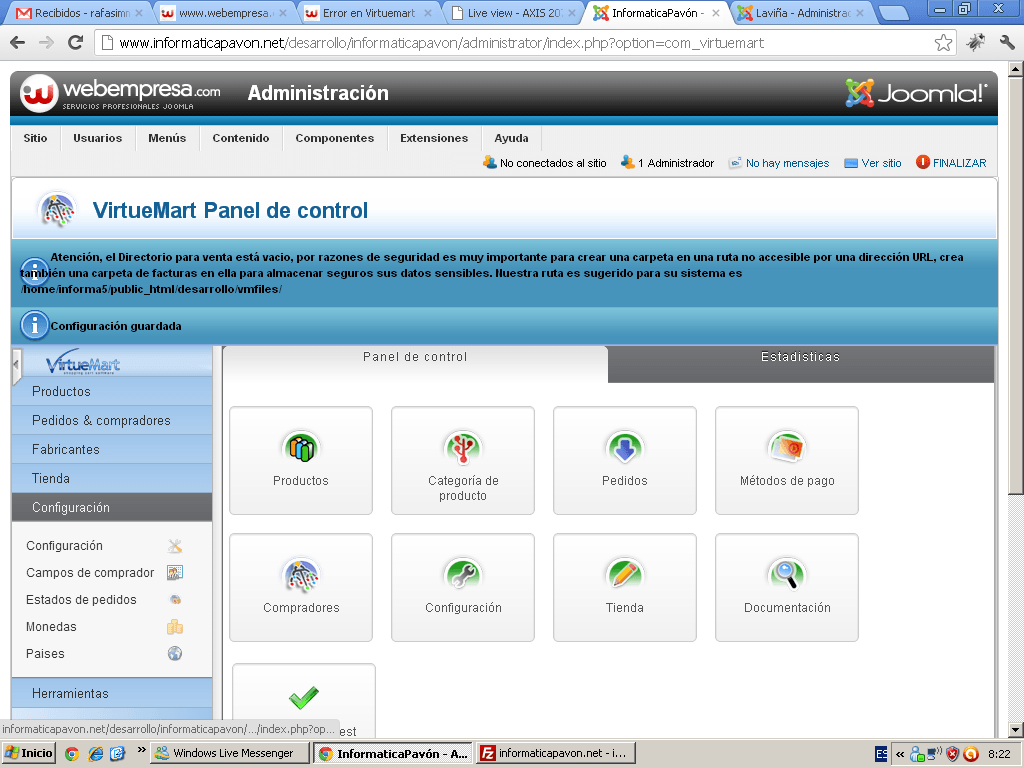Open the Ayuda menu
Image resolution: width=1024 pixels, height=768 pixels.
511,138
